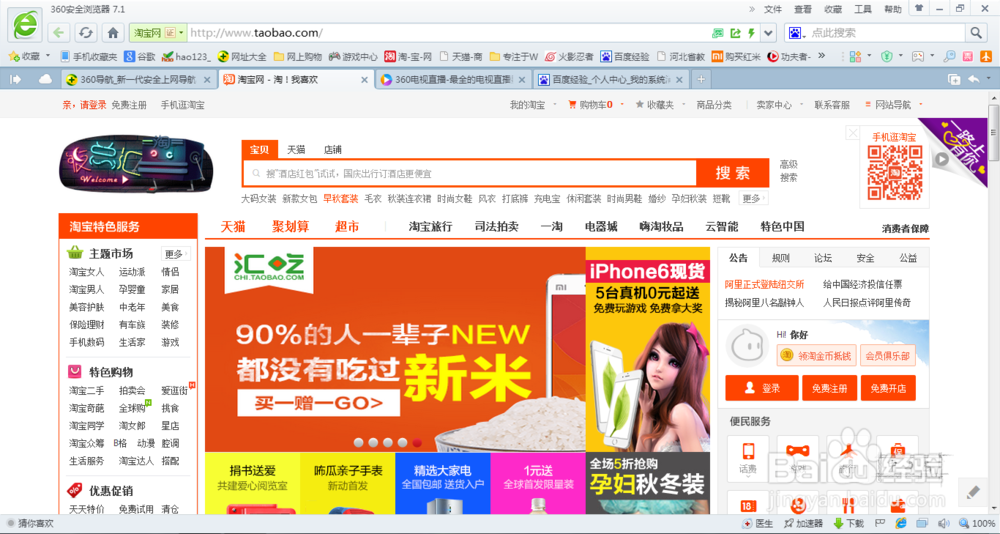Screen dimensions: 1000x534
Task: Click the green shield online-banking icon
Action: coord(886,56)
